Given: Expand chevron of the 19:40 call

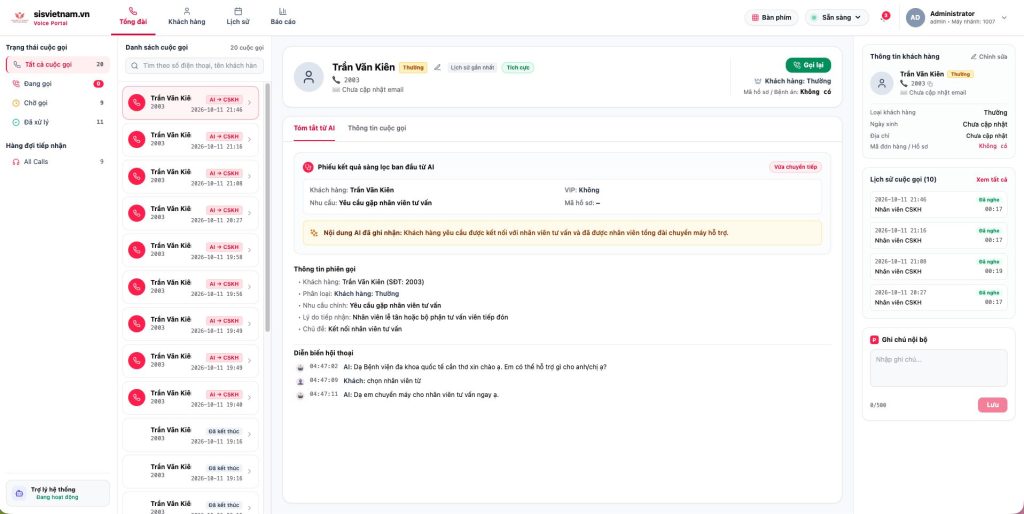Looking at the screenshot, I should [249, 398].
